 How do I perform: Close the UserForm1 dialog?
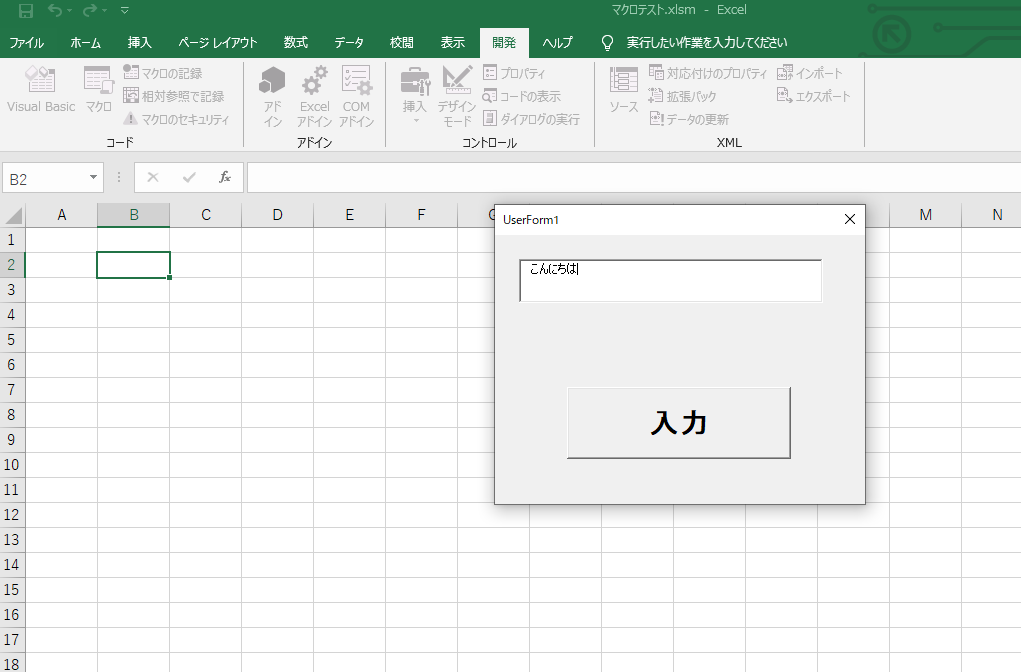(x=850, y=219)
